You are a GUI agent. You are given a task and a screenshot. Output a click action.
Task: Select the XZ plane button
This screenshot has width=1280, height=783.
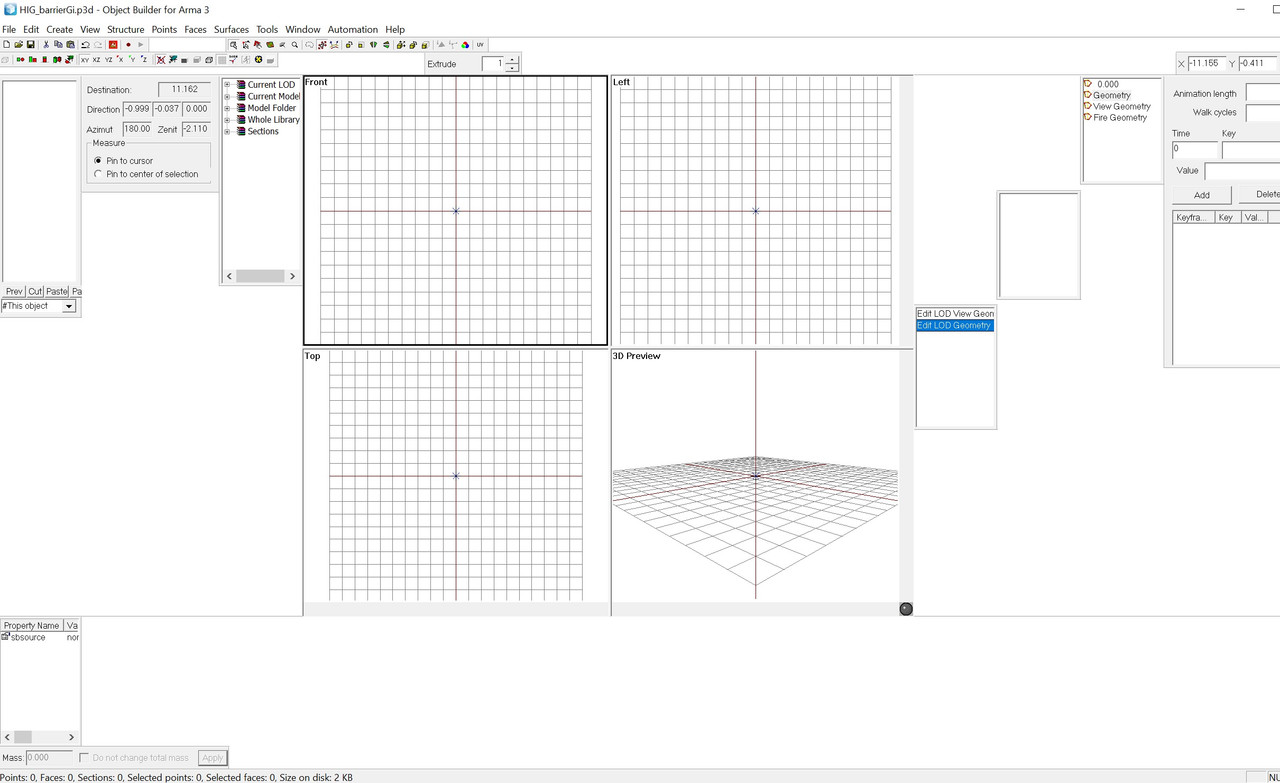tap(97, 60)
